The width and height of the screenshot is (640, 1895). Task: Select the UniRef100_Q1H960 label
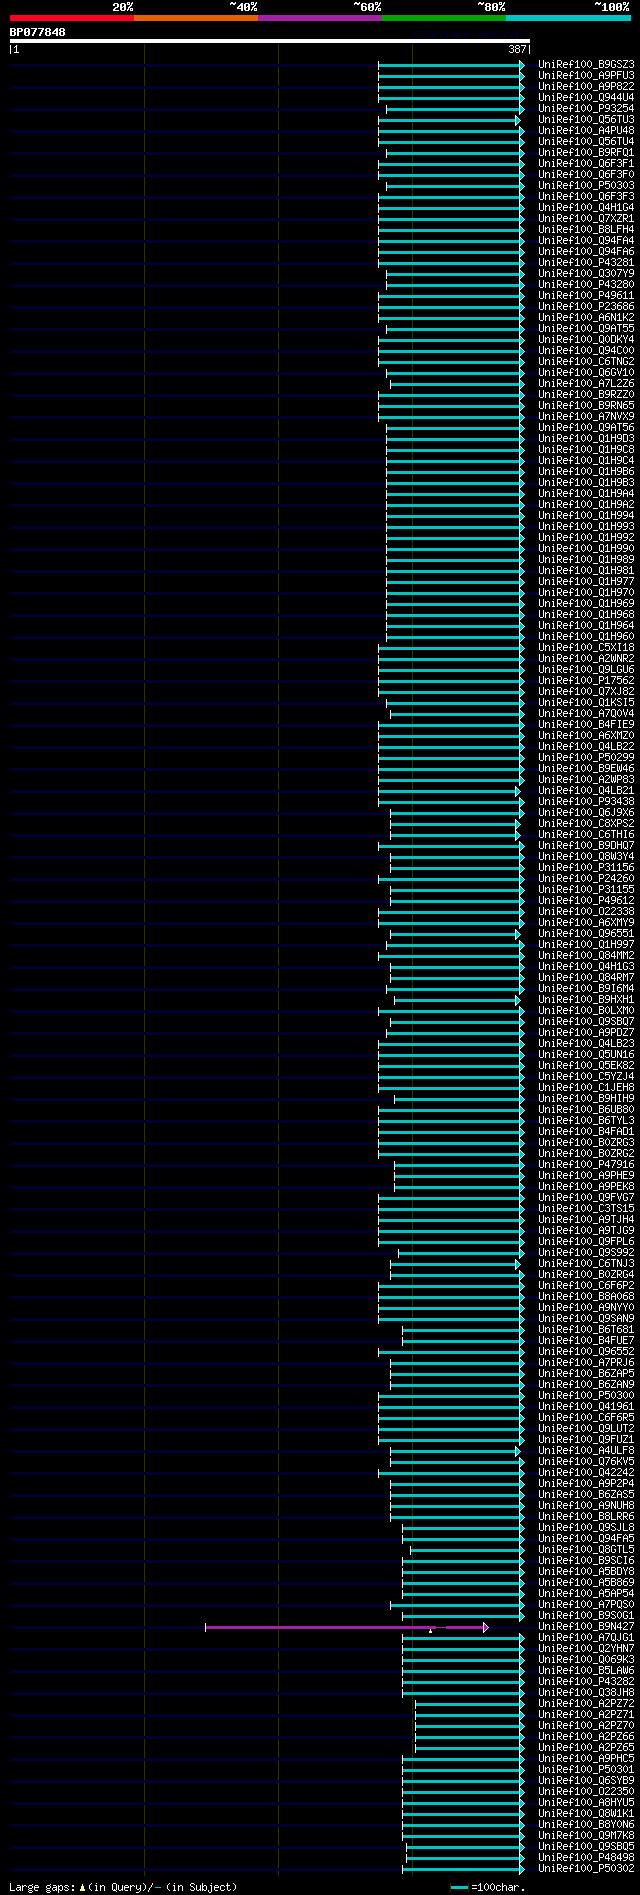[586, 636]
